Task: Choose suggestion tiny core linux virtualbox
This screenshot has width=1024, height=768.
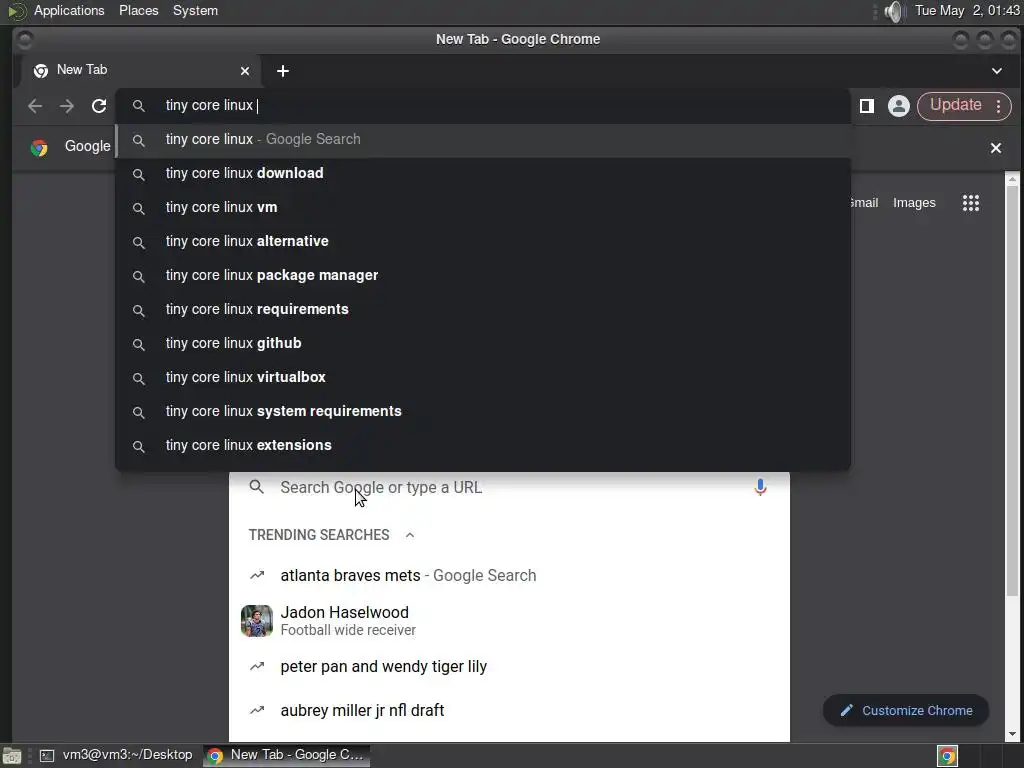Action: (x=483, y=377)
